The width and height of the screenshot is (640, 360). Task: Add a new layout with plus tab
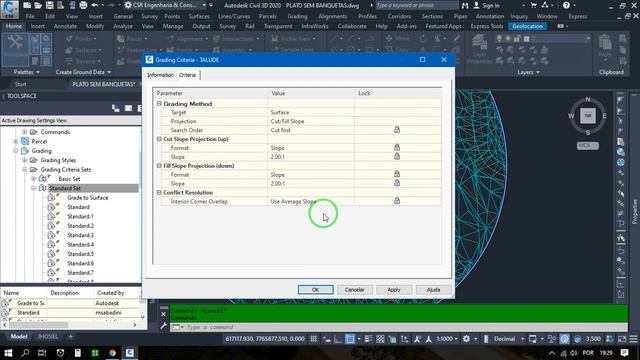tap(70, 337)
